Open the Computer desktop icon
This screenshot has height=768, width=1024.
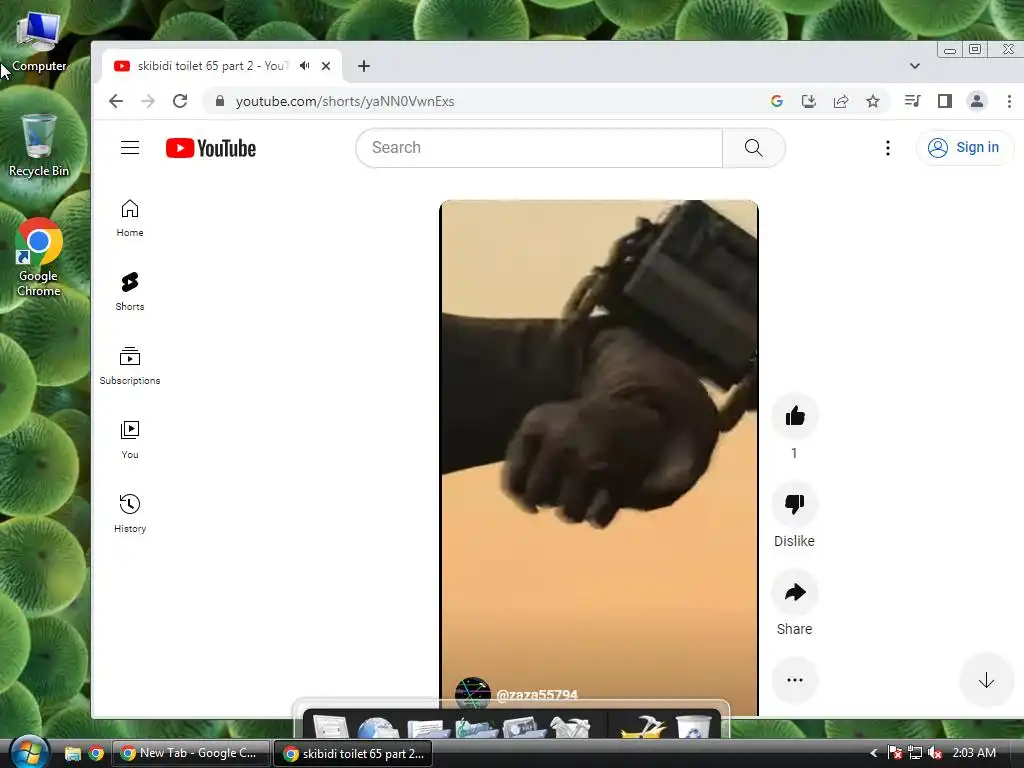coord(39,41)
